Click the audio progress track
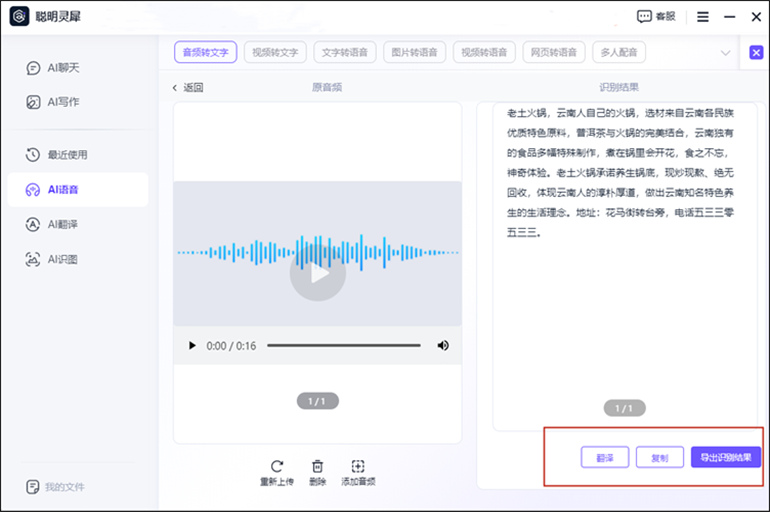 [344, 346]
